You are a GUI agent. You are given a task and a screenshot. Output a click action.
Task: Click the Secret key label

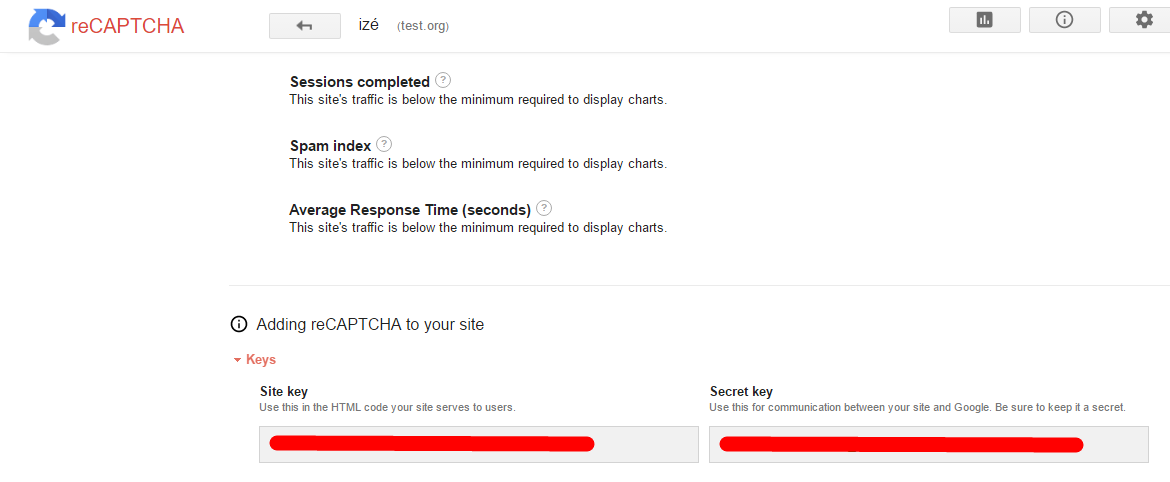[x=741, y=392]
